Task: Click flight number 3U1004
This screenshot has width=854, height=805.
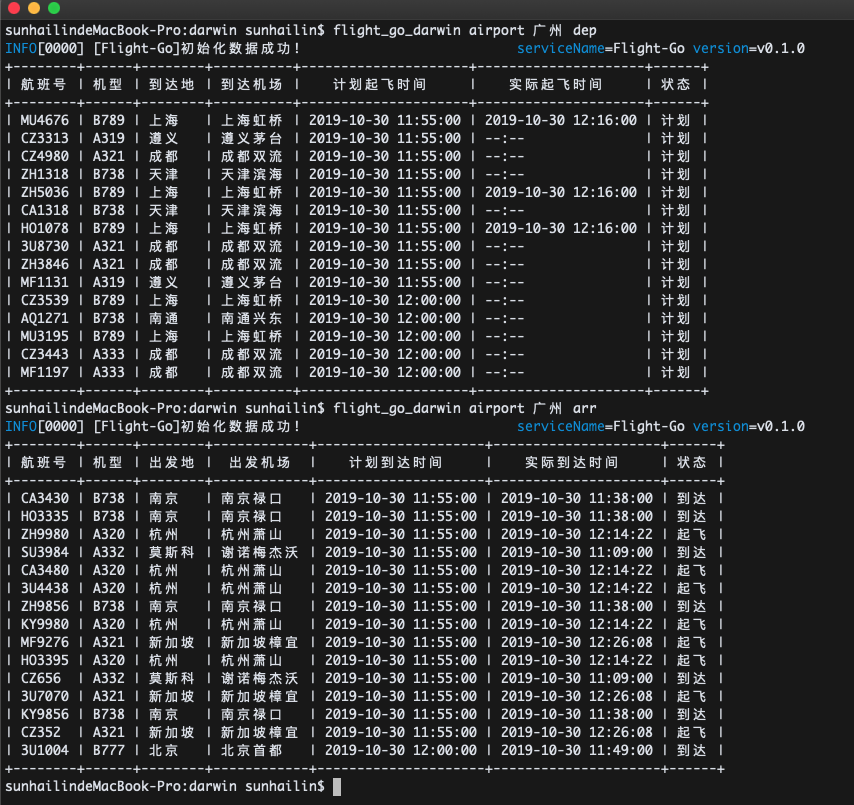Action: (45, 750)
